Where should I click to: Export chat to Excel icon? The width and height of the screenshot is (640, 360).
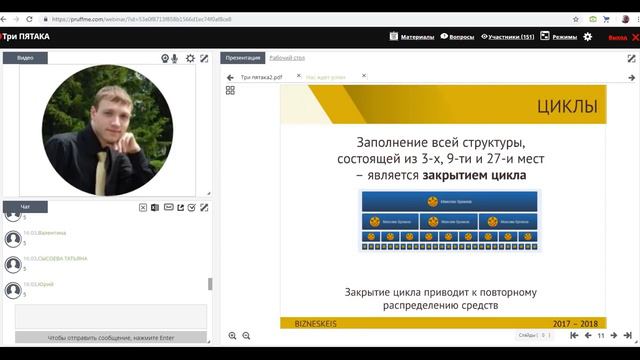click(155, 208)
